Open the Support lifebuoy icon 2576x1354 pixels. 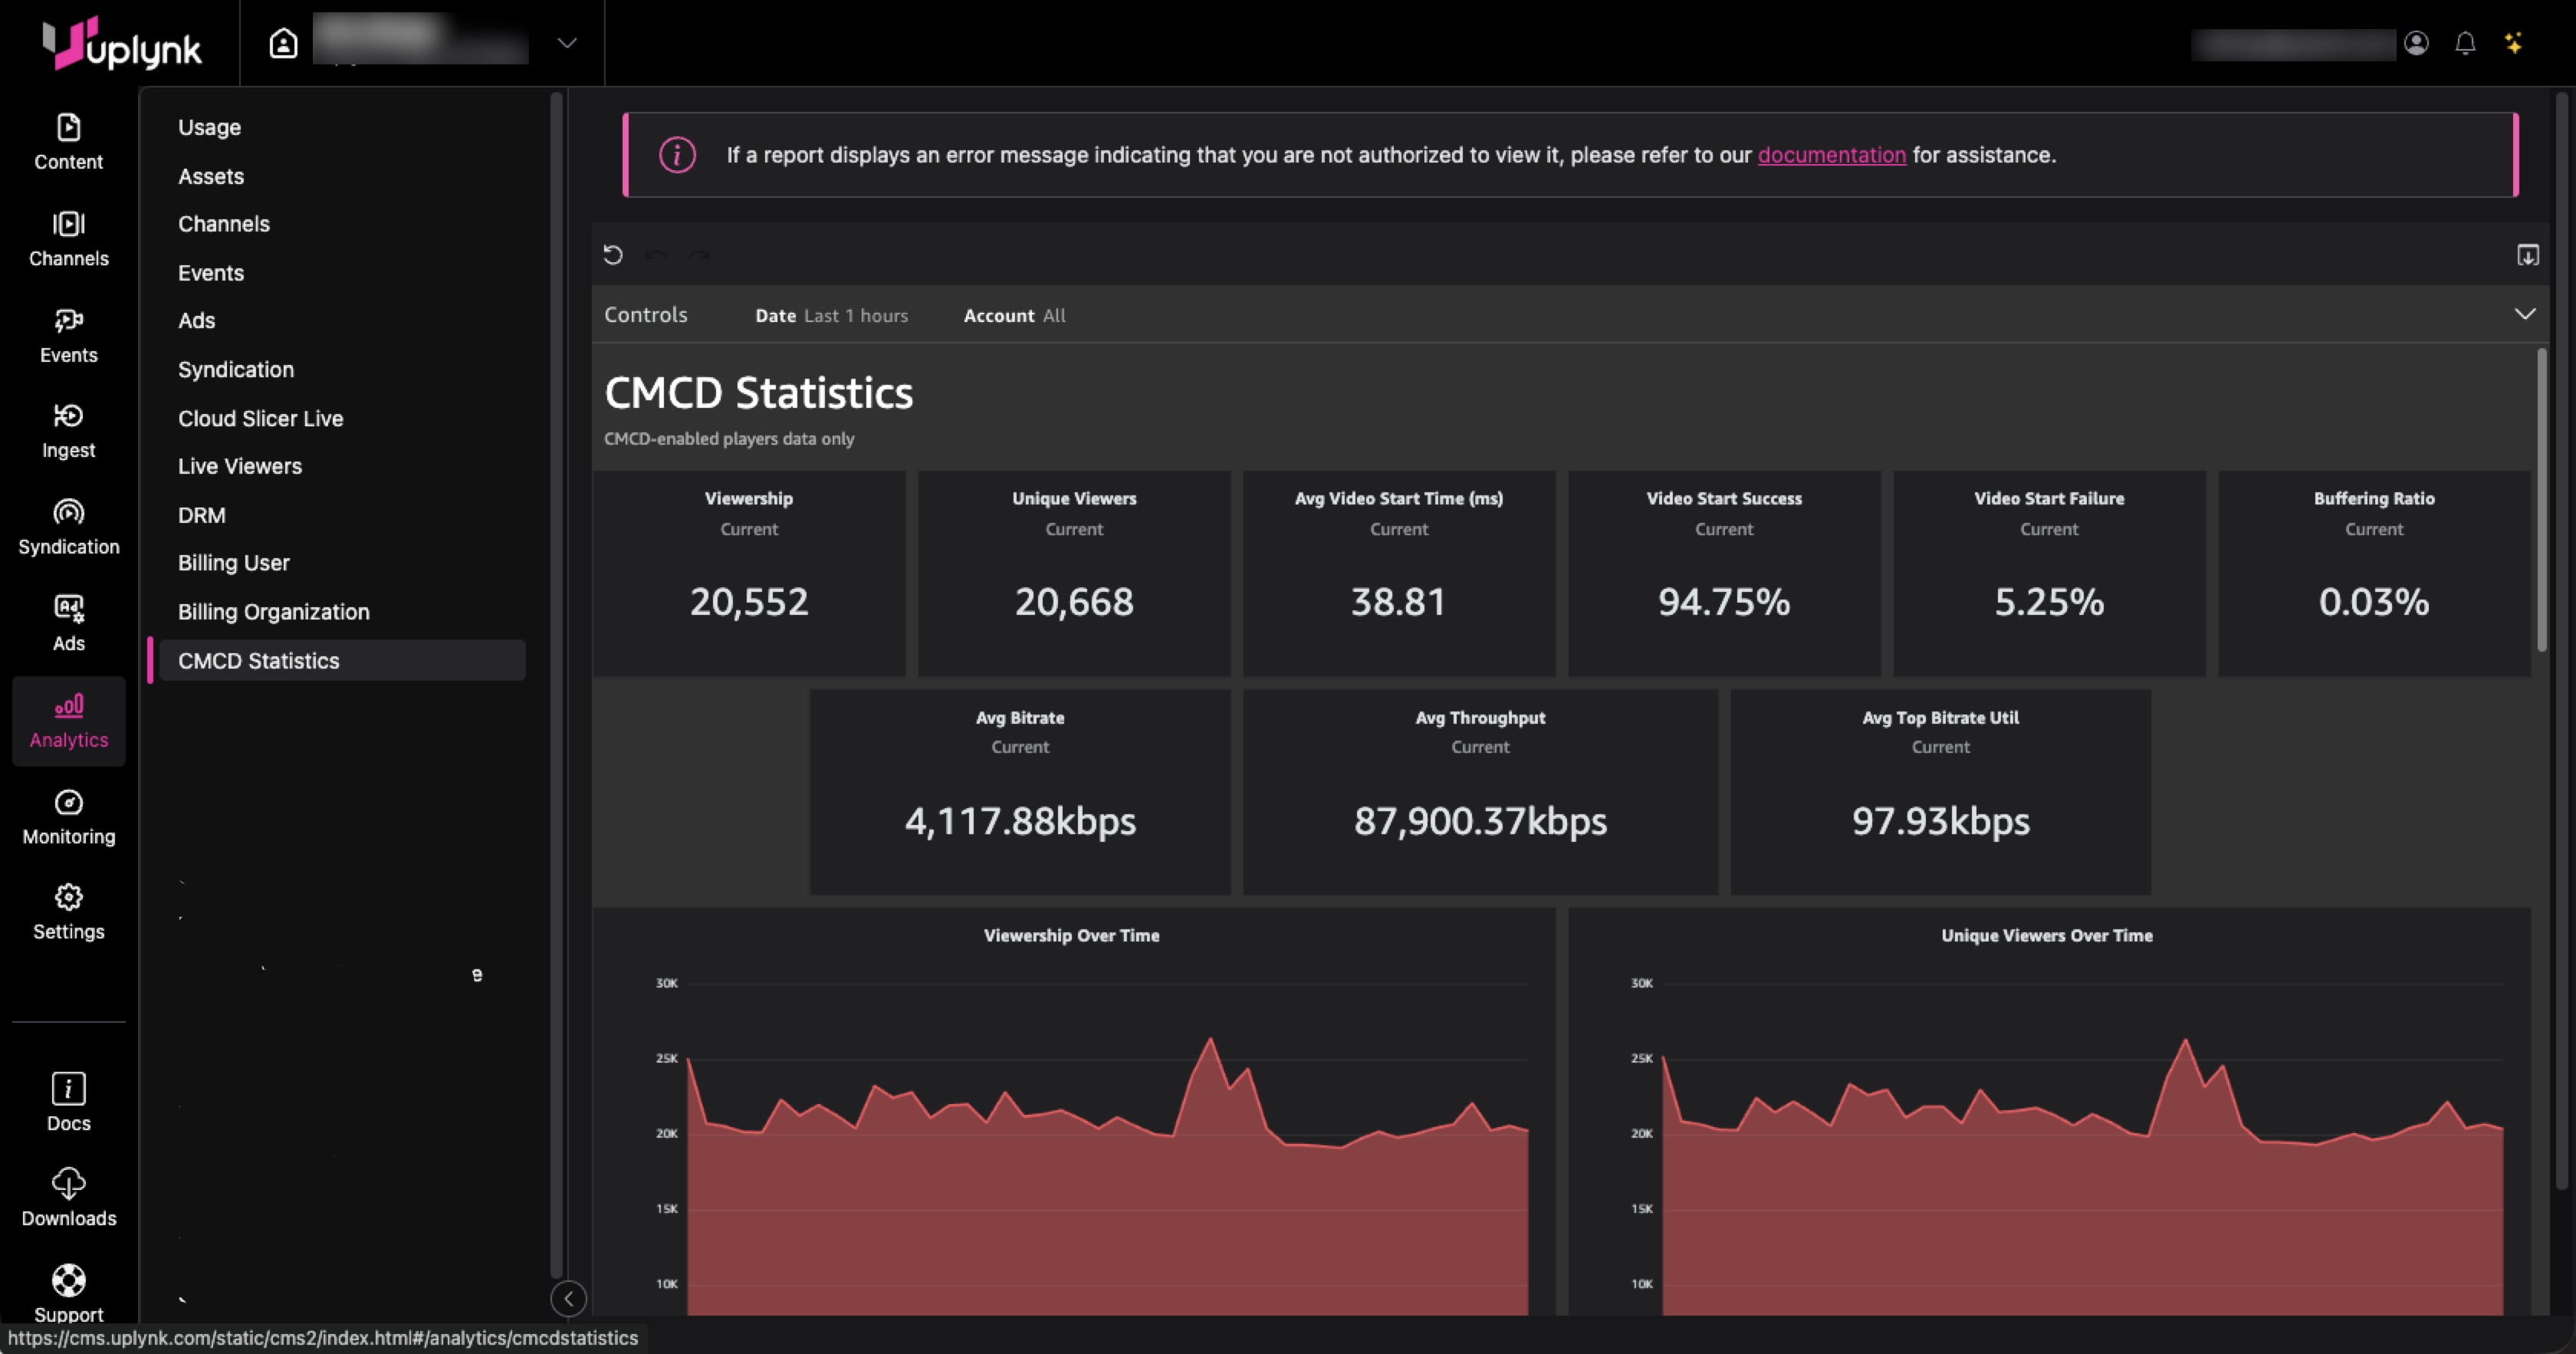click(68, 1281)
